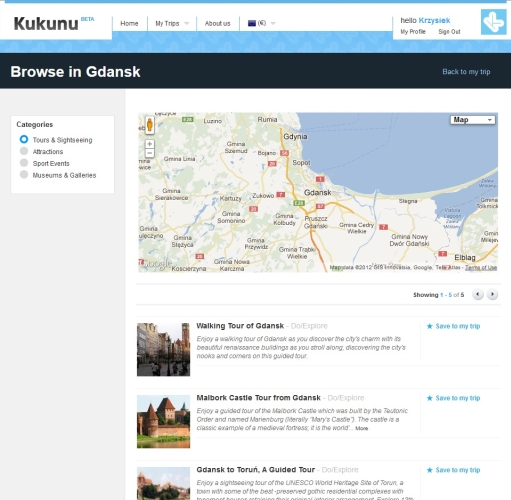Click the Kukunu logo
This screenshot has width=511, height=500.
tap(46, 24)
